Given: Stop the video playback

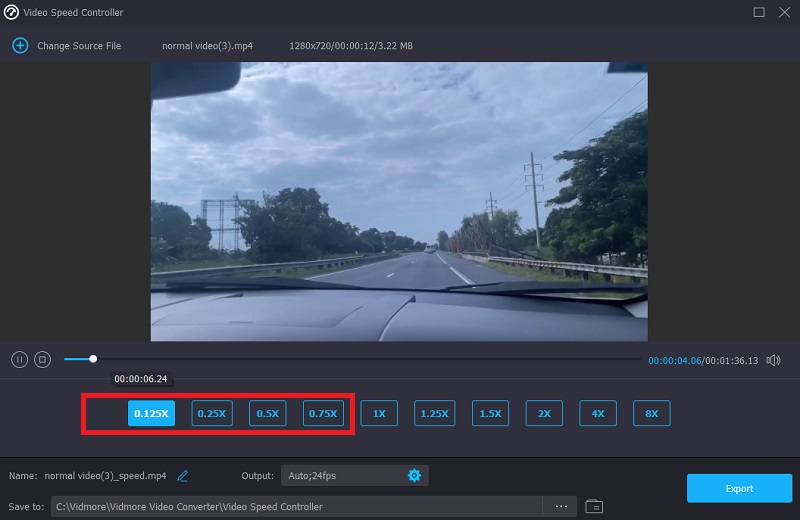Looking at the screenshot, I should point(42,359).
